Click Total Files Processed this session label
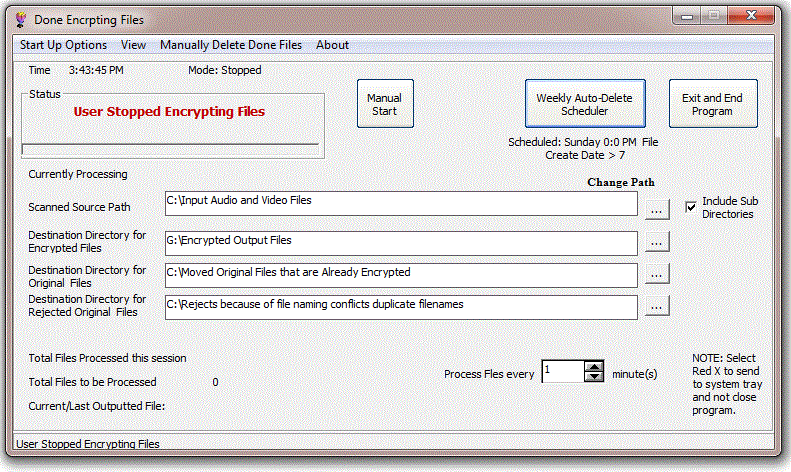The image size is (791, 472). click(107, 358)
